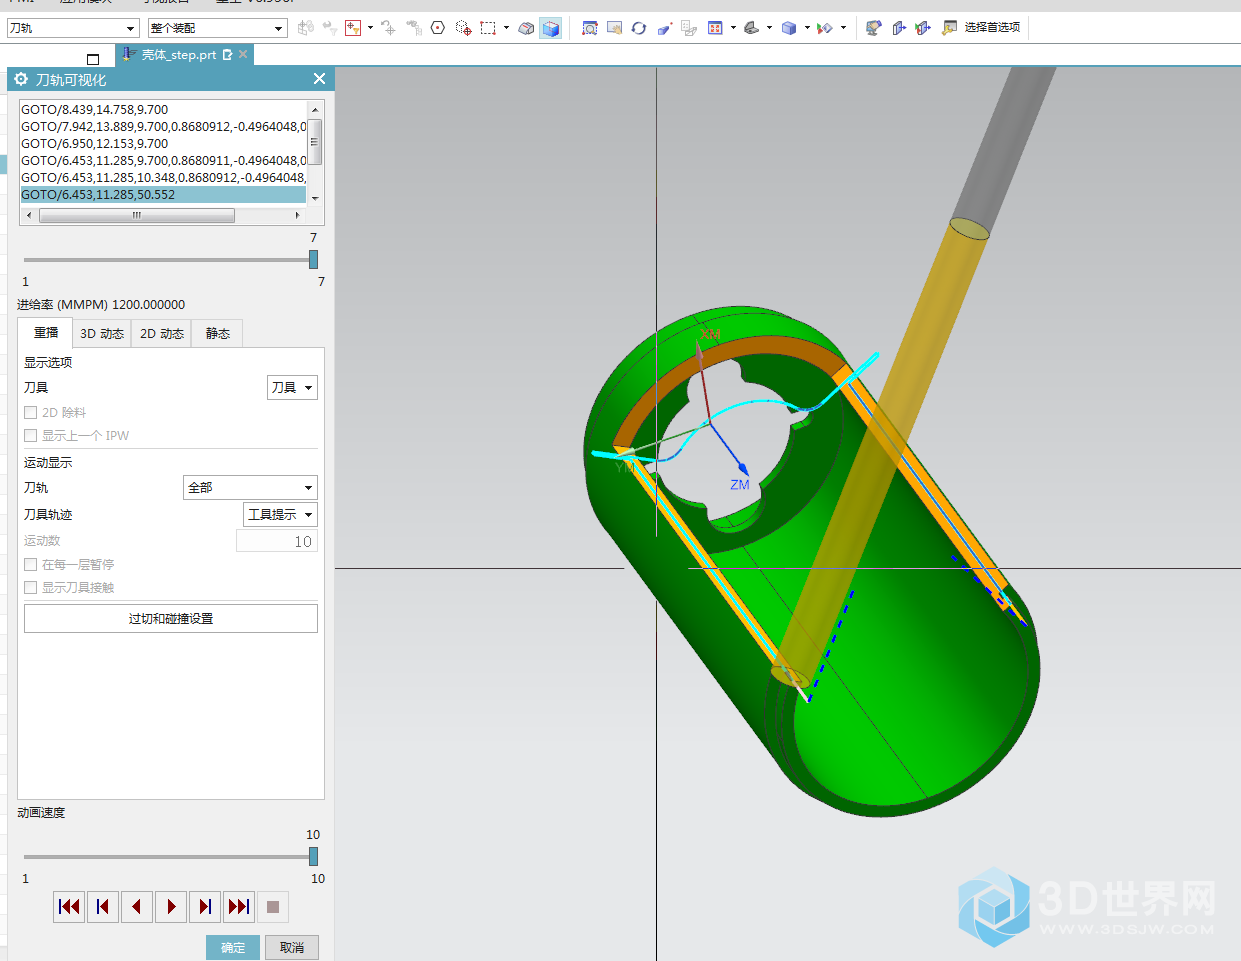Image resolution: width=1241 pixels, height=961 pixels.
Task: Toggle the 2D 除料 checkbox
Action: (x=31, y=412)
